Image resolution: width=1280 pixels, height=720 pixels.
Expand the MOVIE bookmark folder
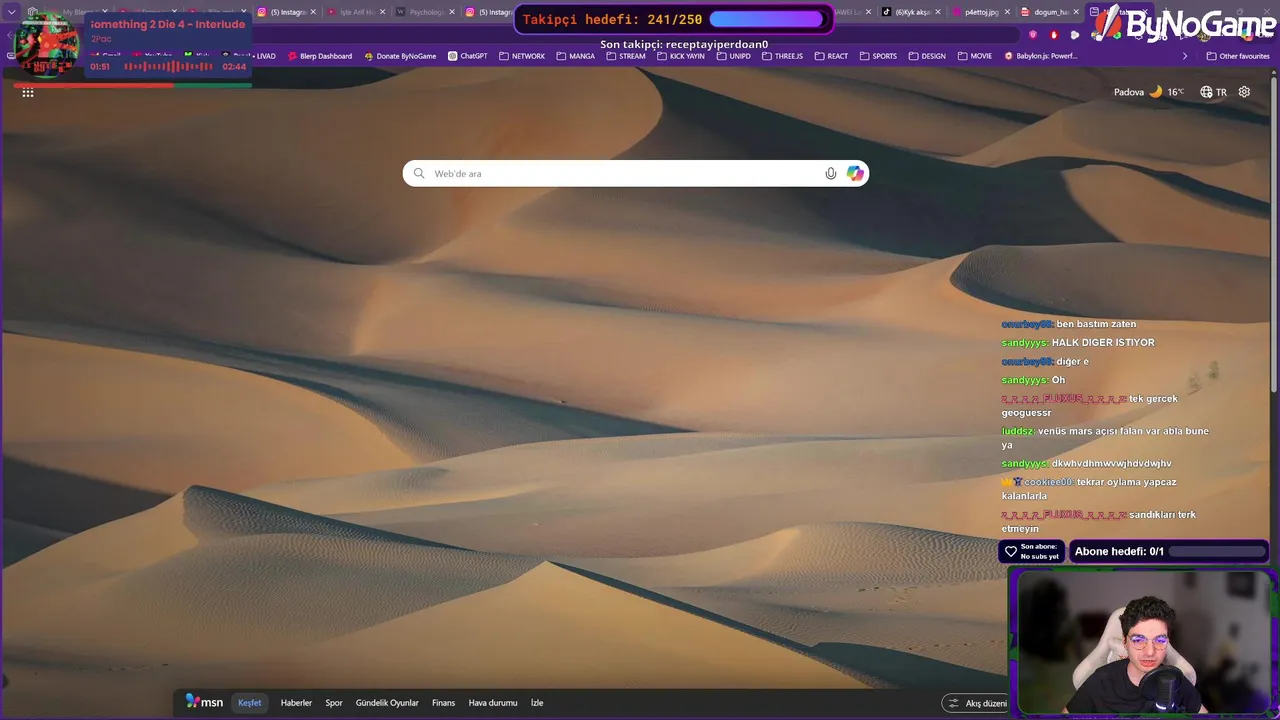pos(975,56)
